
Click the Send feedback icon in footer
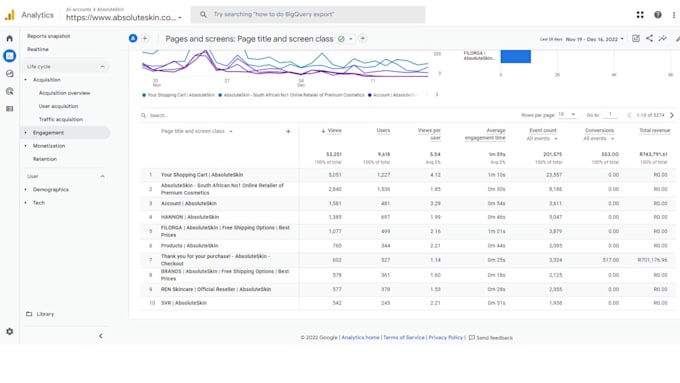472,337
